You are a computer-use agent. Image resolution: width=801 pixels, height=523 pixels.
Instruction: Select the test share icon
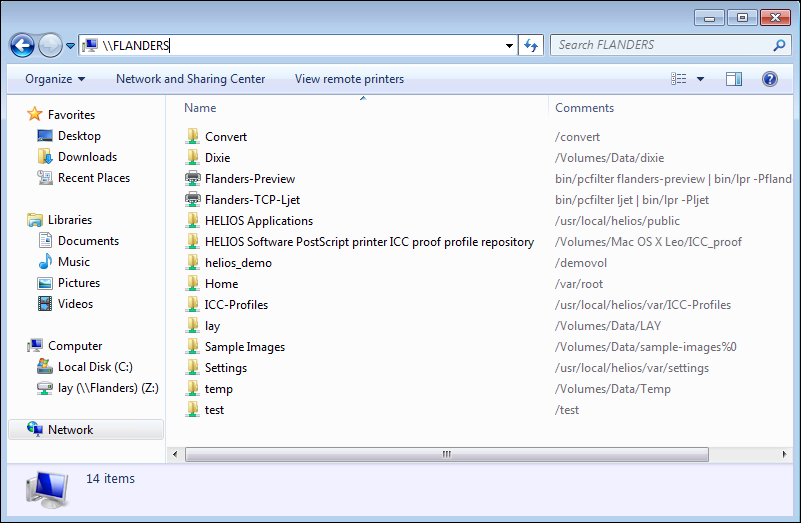tap(193, 409)
